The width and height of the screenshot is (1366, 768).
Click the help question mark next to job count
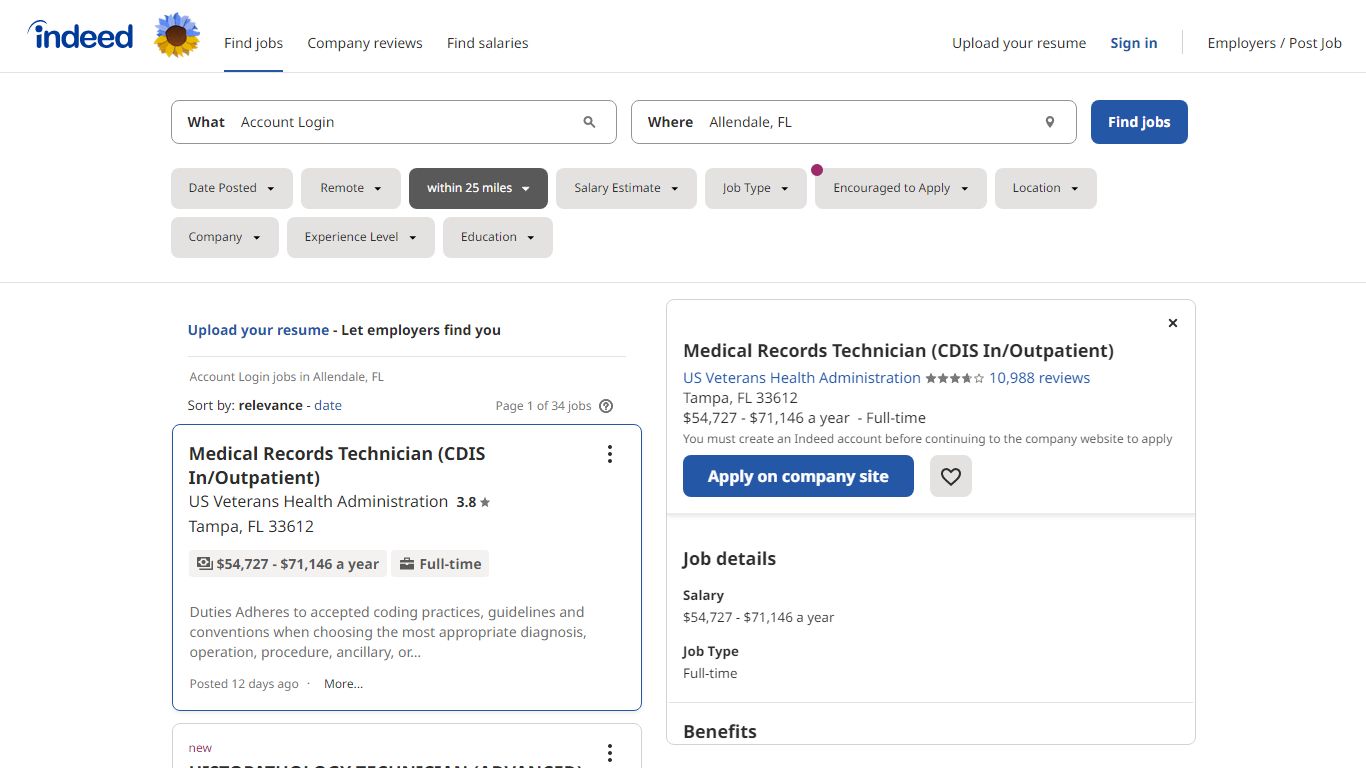point(605,406)
